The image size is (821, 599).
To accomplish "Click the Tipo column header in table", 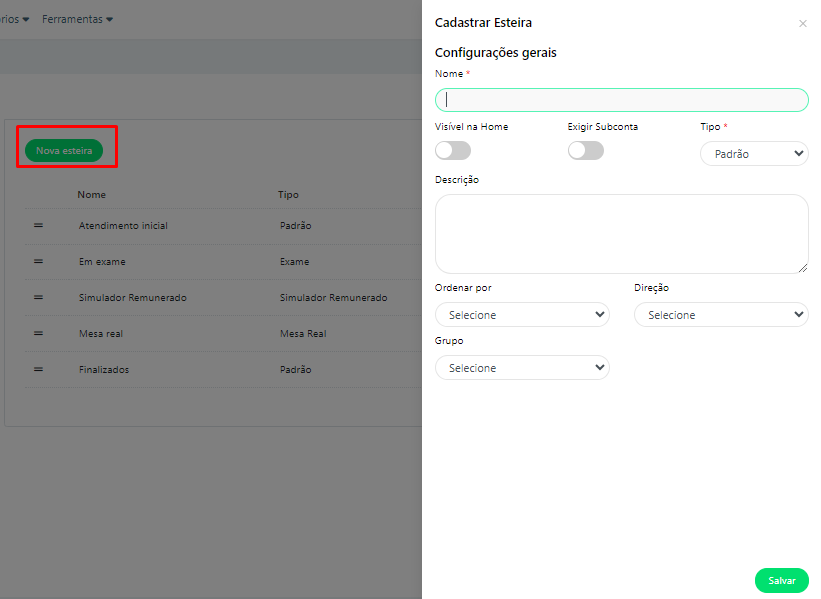I will click(288, 195).
